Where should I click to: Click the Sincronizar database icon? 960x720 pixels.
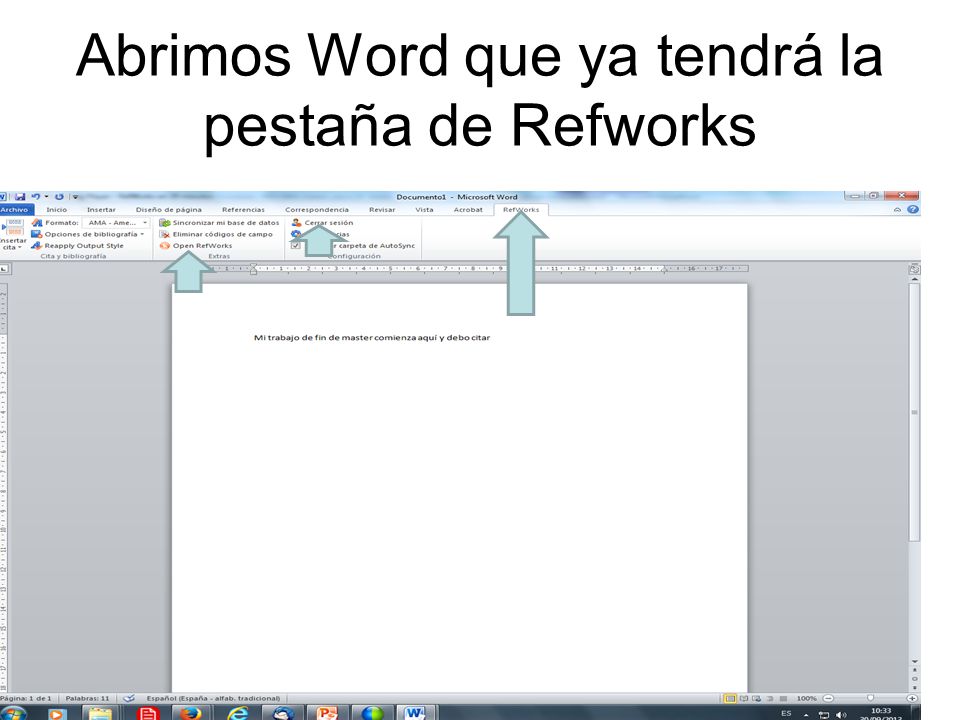coord(164,223)
